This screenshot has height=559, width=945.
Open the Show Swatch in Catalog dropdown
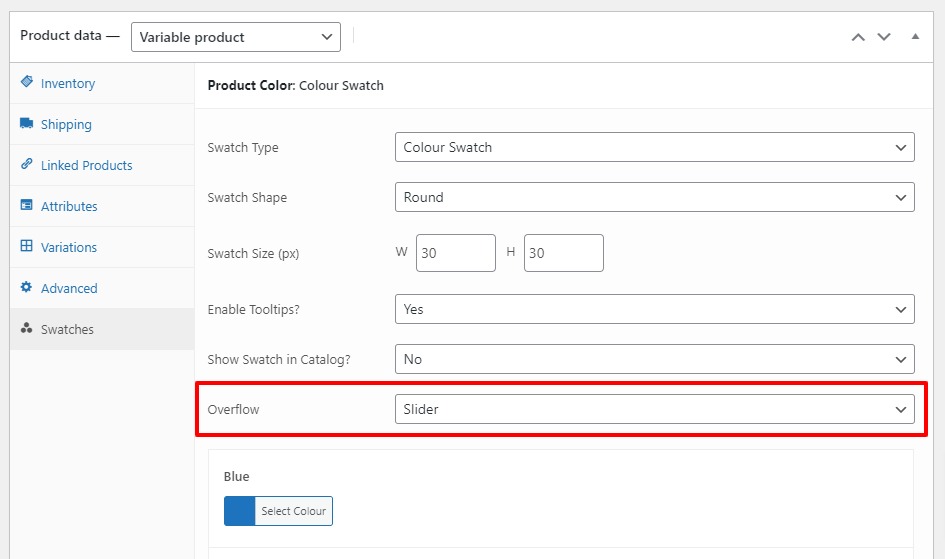point(655,359)
